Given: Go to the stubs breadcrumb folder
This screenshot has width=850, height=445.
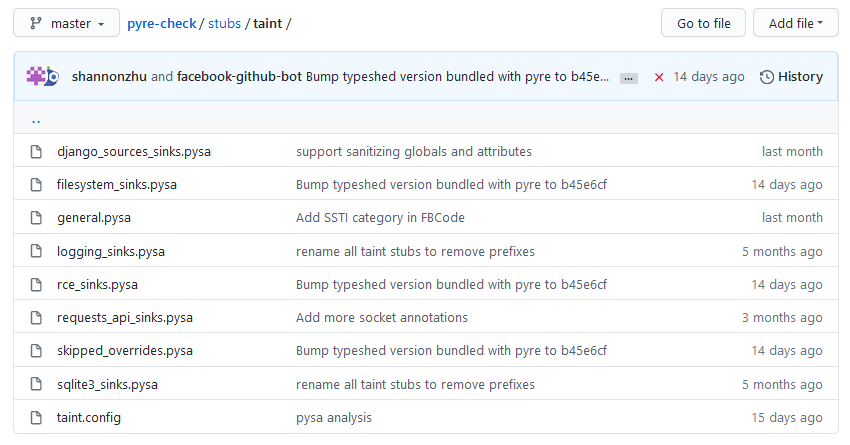Looking at the screenshot, I should coord(225,23).
